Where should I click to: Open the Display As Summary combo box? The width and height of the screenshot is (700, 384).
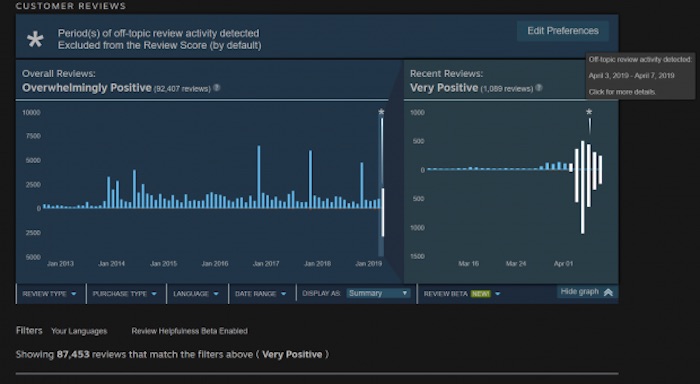click(378, 293)
